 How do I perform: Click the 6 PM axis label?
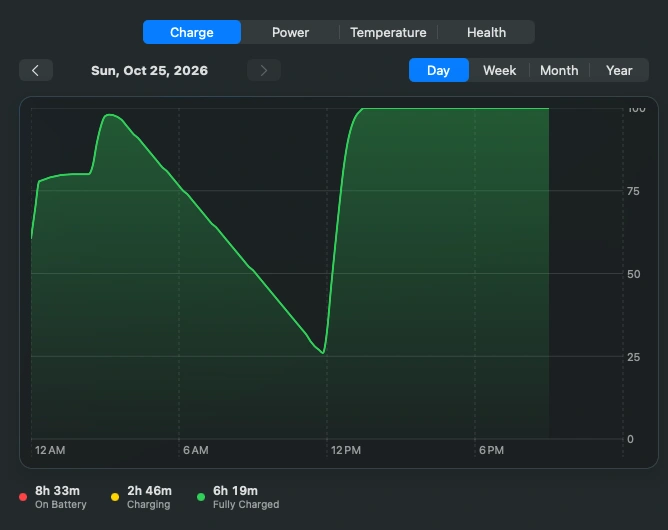(x=491, y=450)
